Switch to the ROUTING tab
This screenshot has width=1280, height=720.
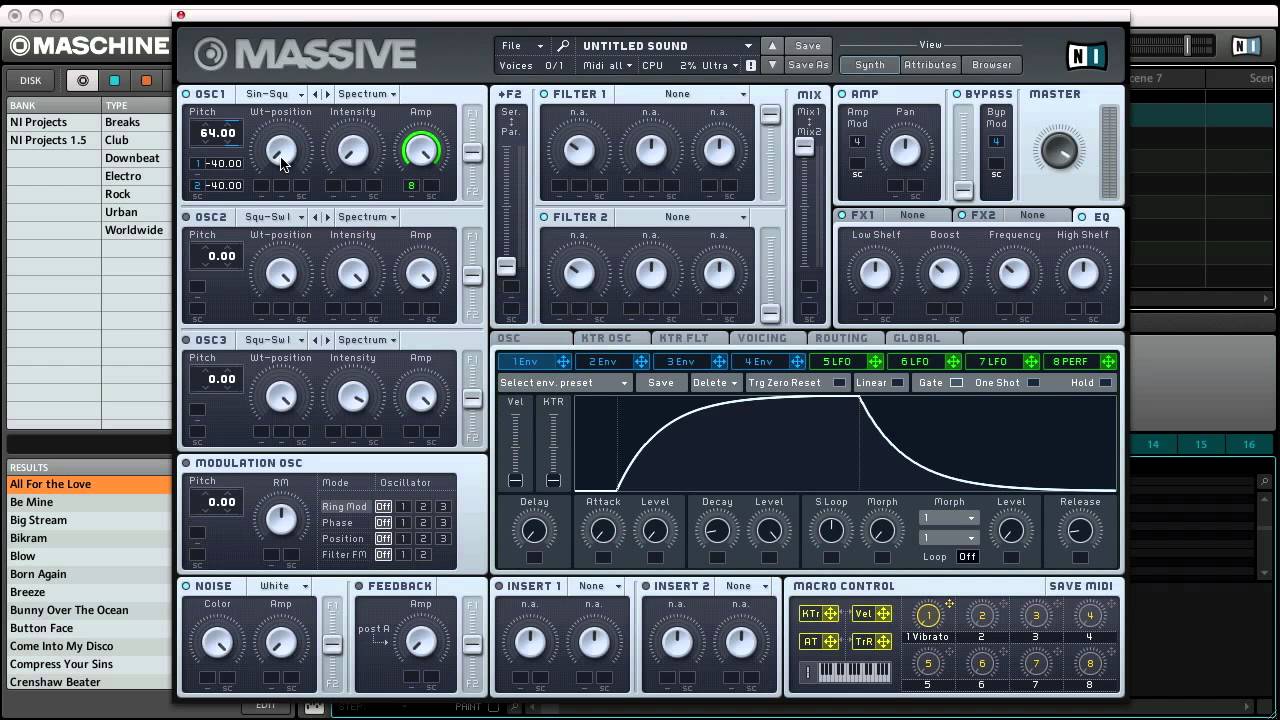(846, 338)
